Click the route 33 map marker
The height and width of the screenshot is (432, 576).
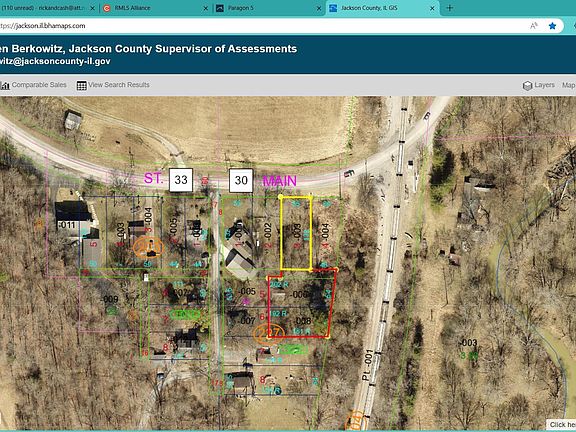tap(181, 180)
